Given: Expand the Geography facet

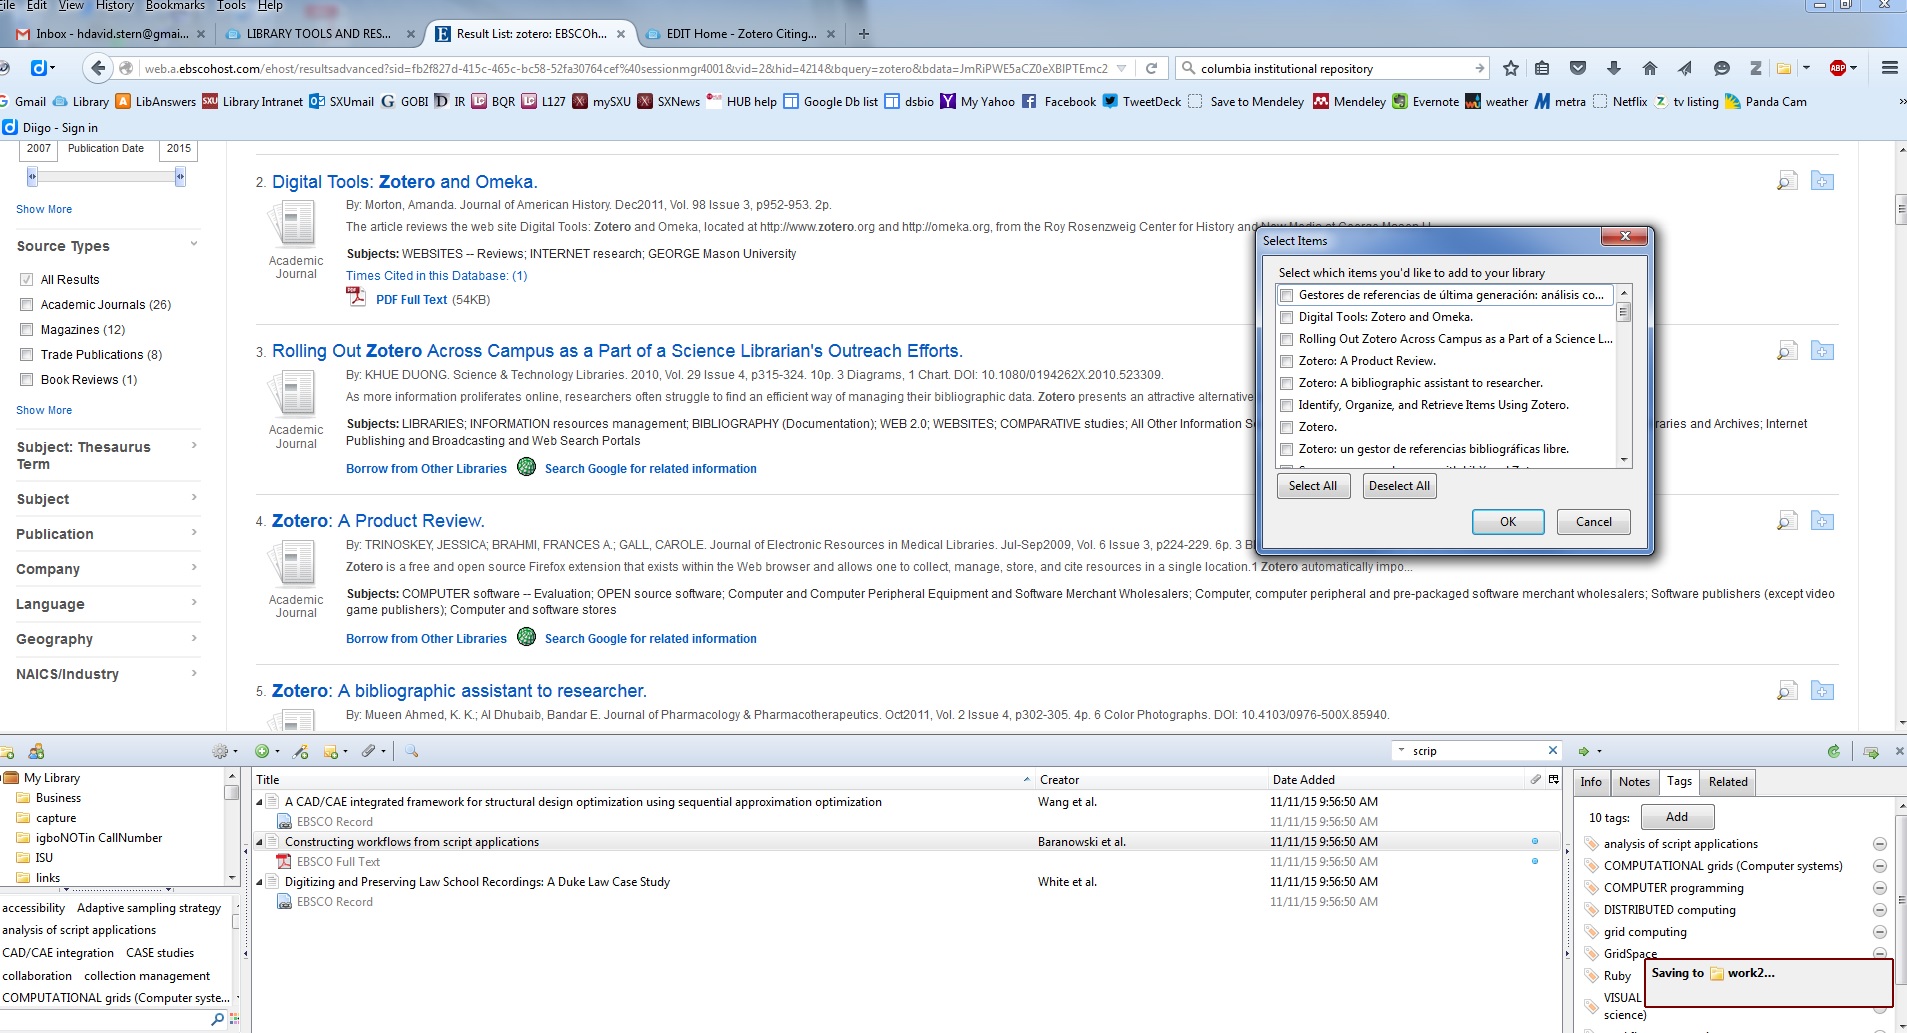Looking at the screenshot, I should [x=194, y=638].
